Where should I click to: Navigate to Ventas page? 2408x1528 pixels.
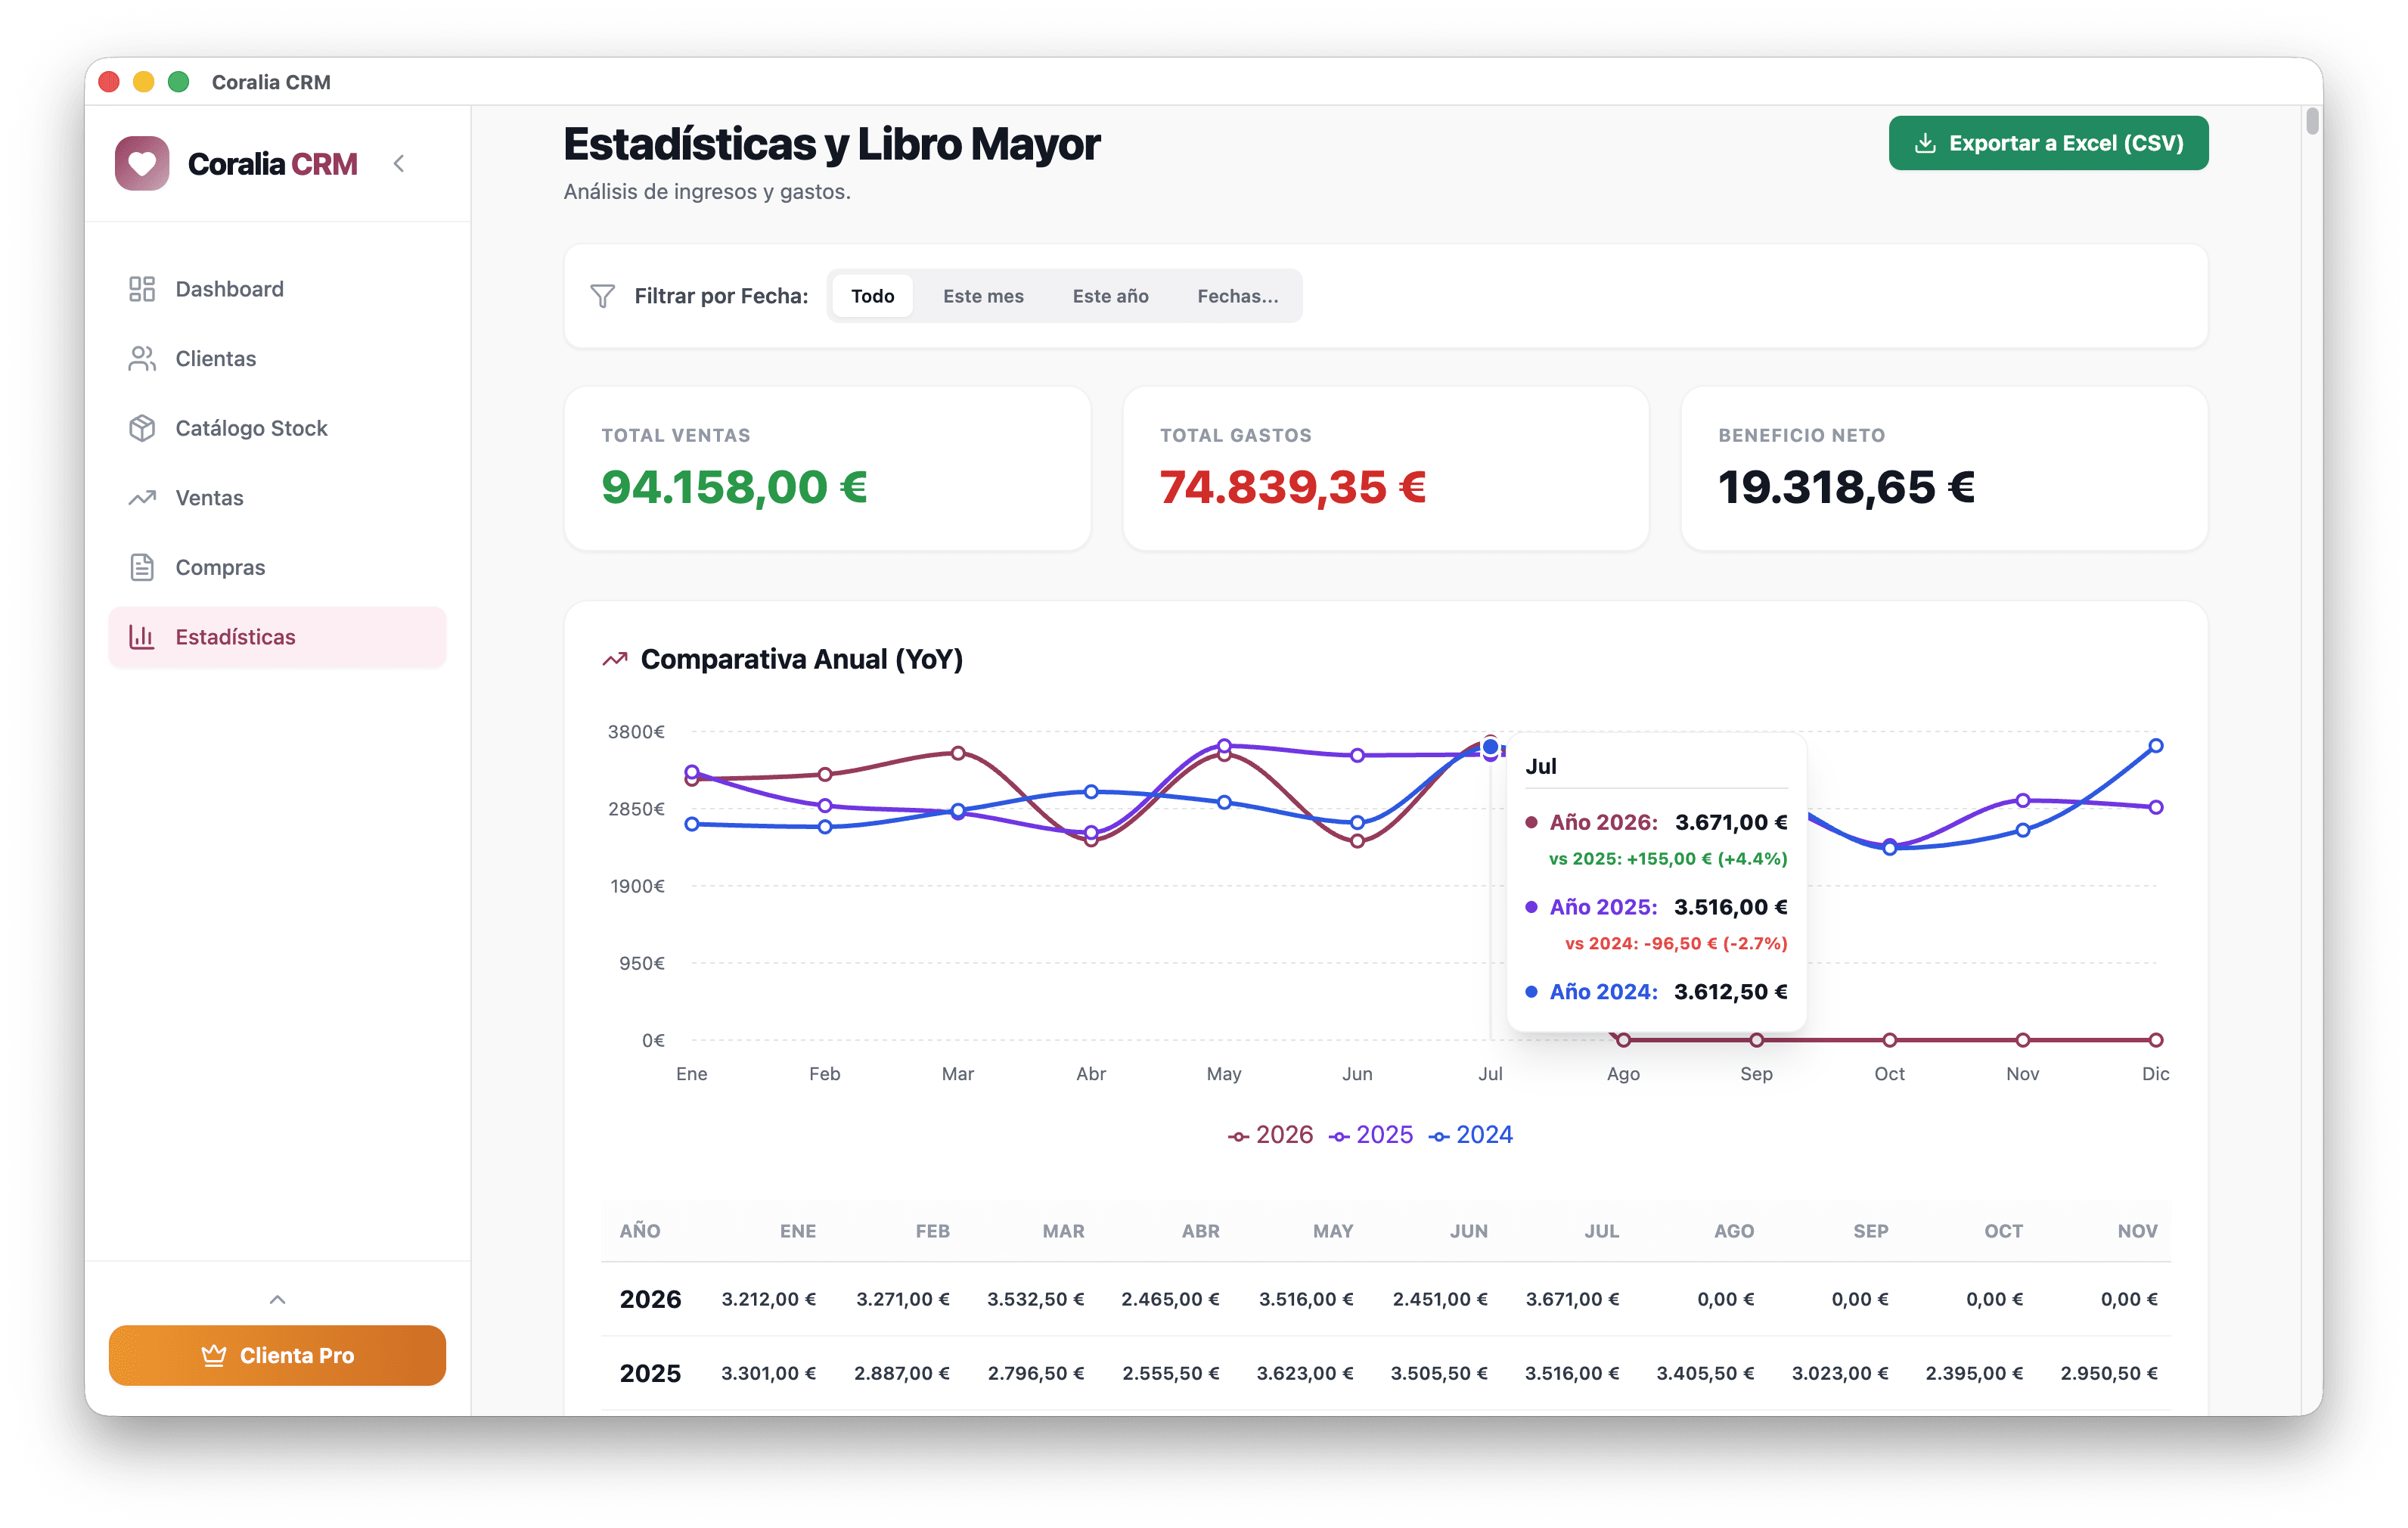coord(277,497)
